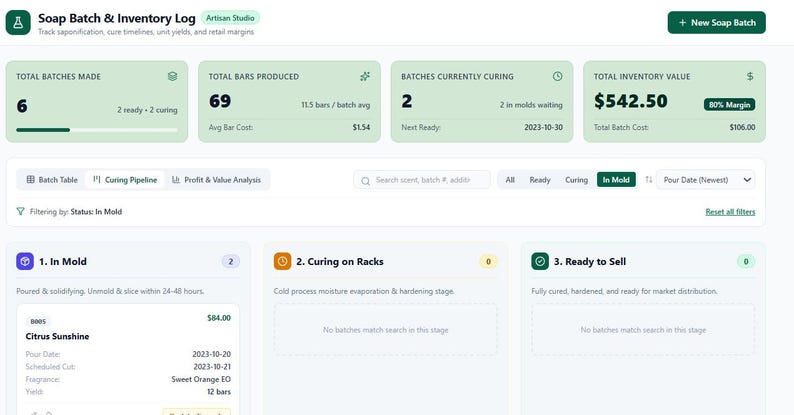Click the Artisan Studio badge

[x=230, y=18]
